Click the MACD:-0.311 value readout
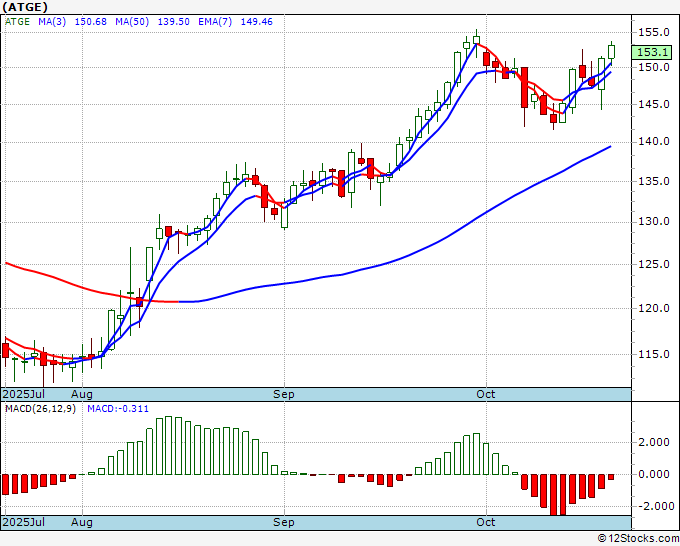 pos(118,409)
